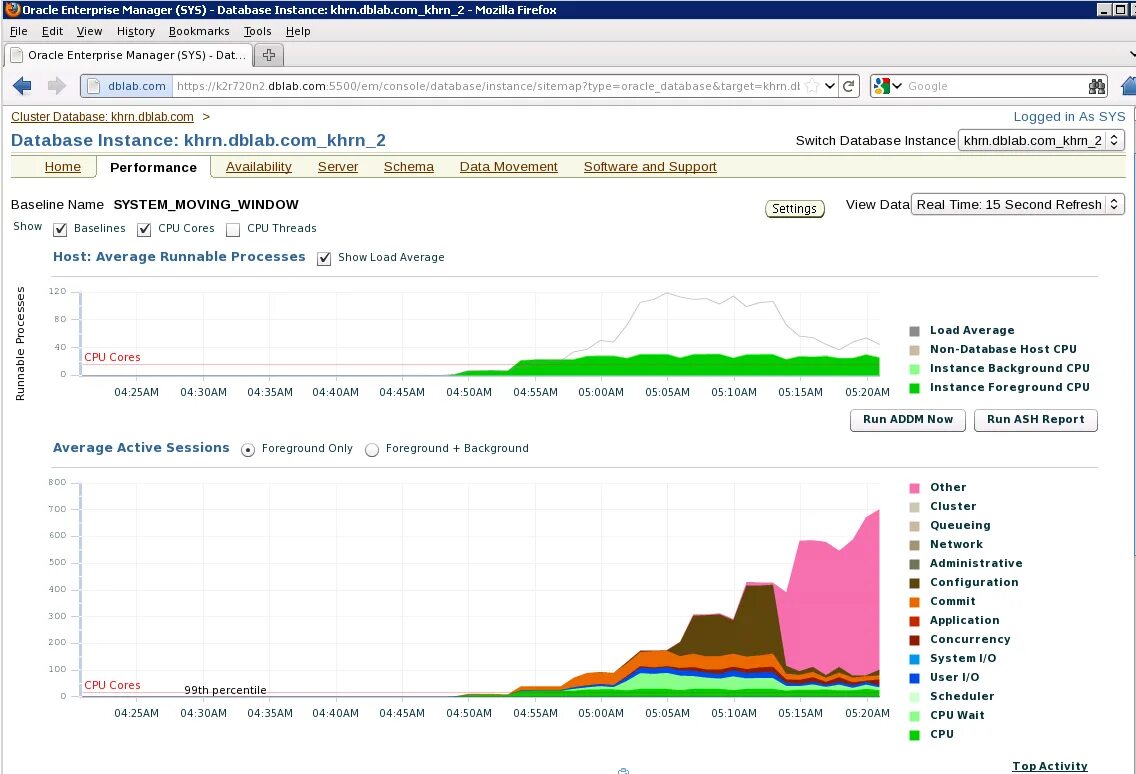This screenshot has height=774, width=1136.
Task: Toggle the Baselines checkbox
Action: click(60, 230)
